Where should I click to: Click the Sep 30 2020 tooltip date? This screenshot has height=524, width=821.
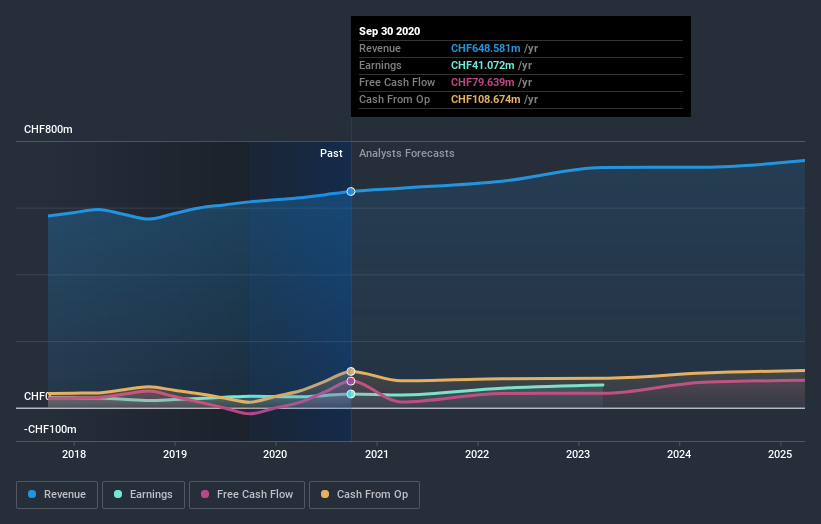390,31
